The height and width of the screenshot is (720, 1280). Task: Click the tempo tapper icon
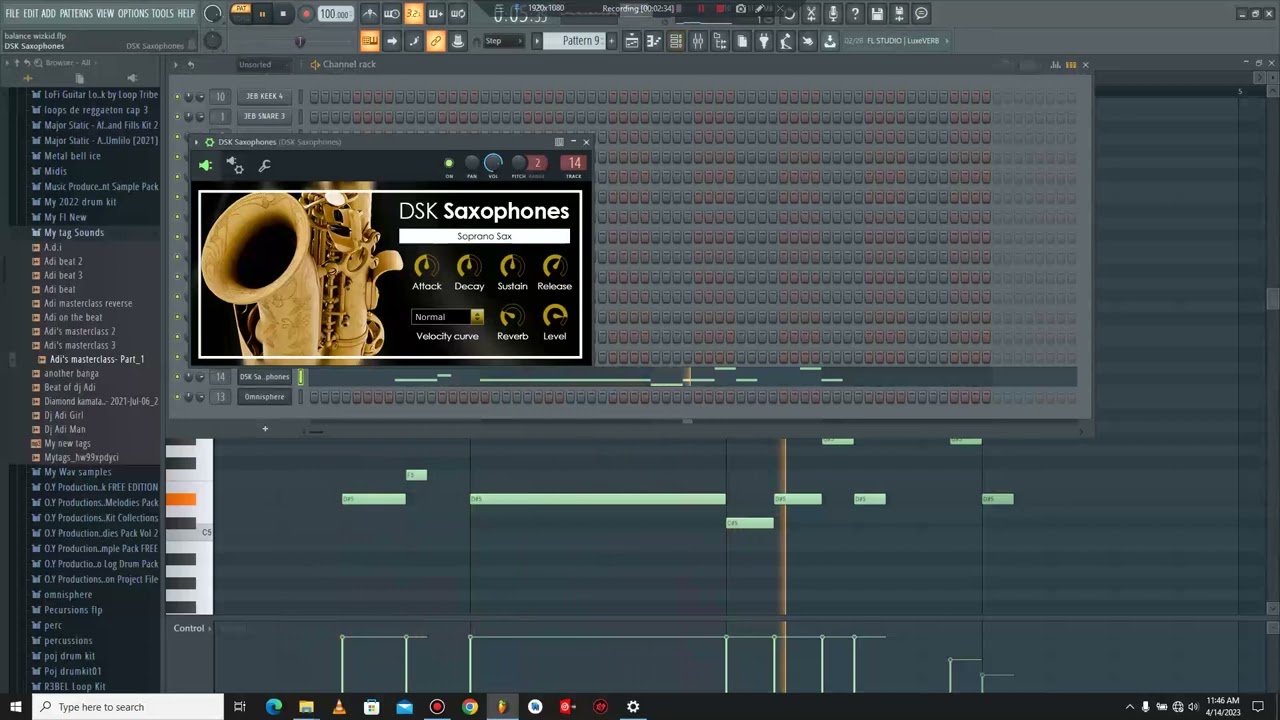click(x=786, y=41)
